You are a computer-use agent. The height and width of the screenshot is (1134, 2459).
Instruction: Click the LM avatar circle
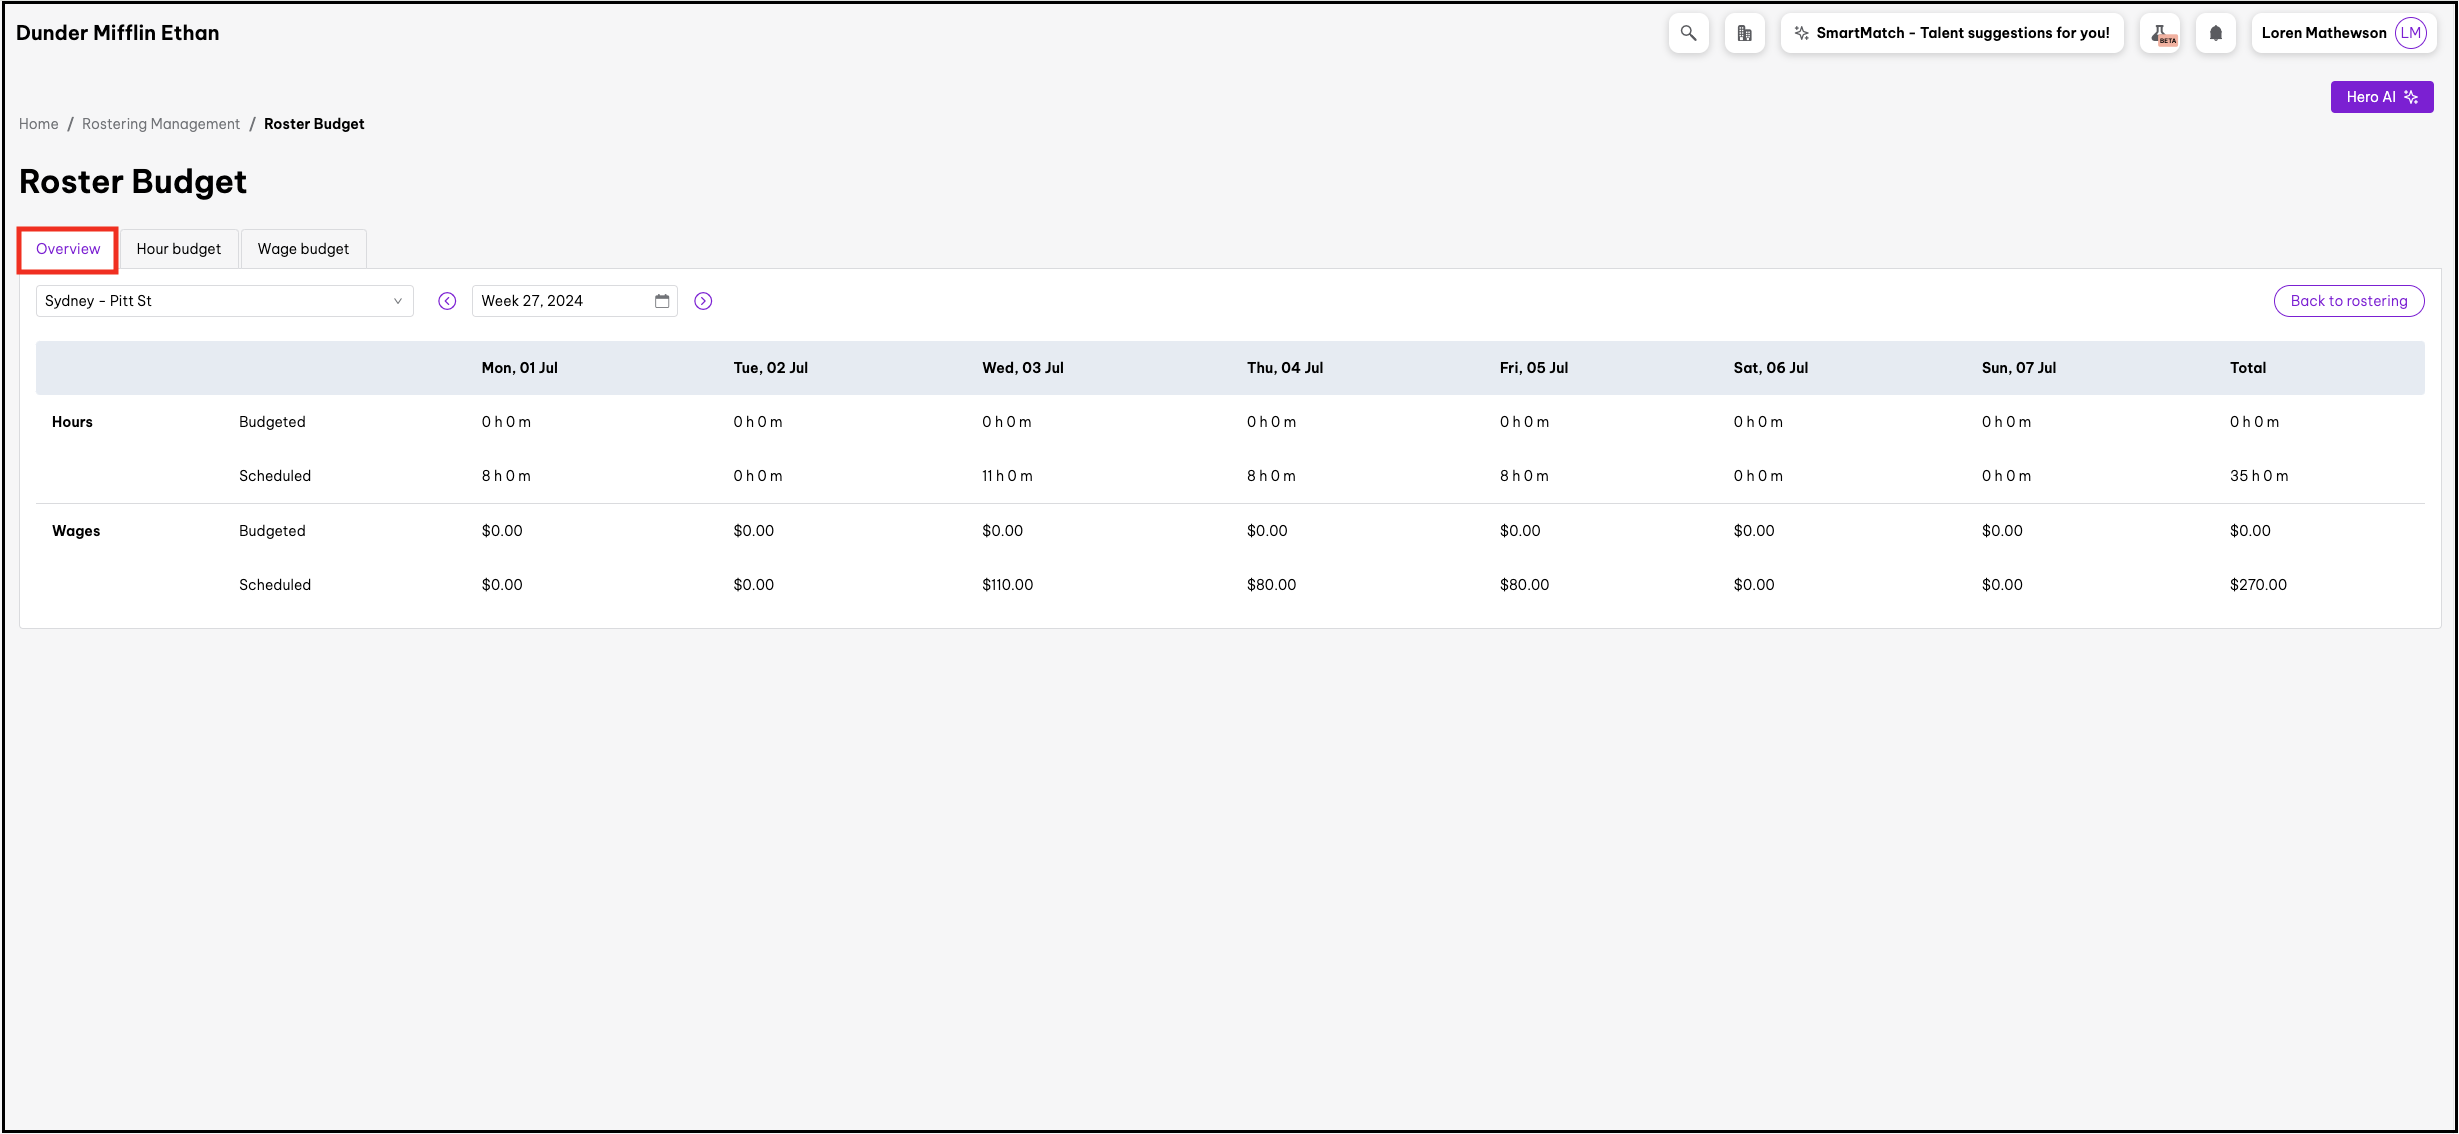tap(2411, 33)
